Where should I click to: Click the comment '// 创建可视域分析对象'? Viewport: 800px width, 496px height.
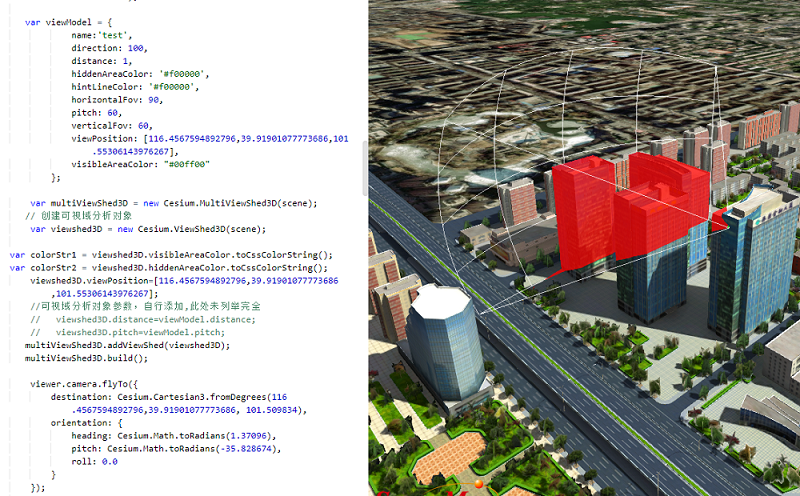(x=79, y=216)
